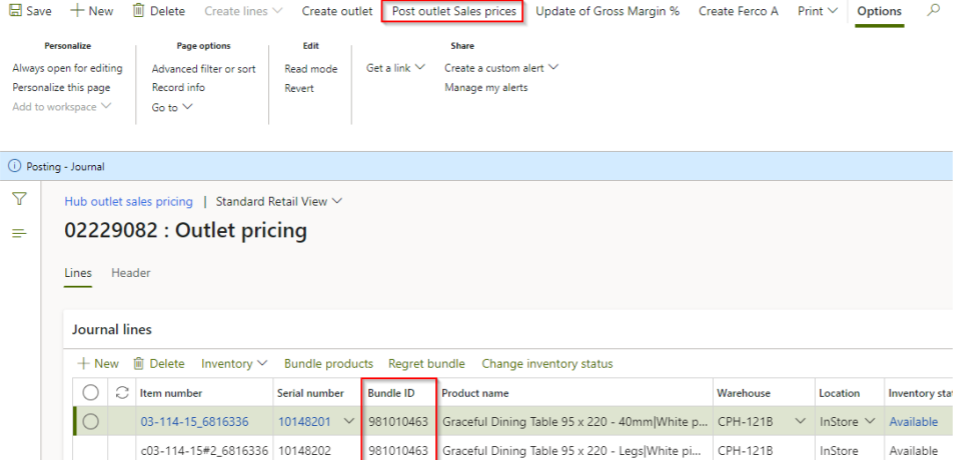Image resolution: width=958 pixels, height=460 pixels.
Task: Switch to the Header tab
Action: pos(130,273)
